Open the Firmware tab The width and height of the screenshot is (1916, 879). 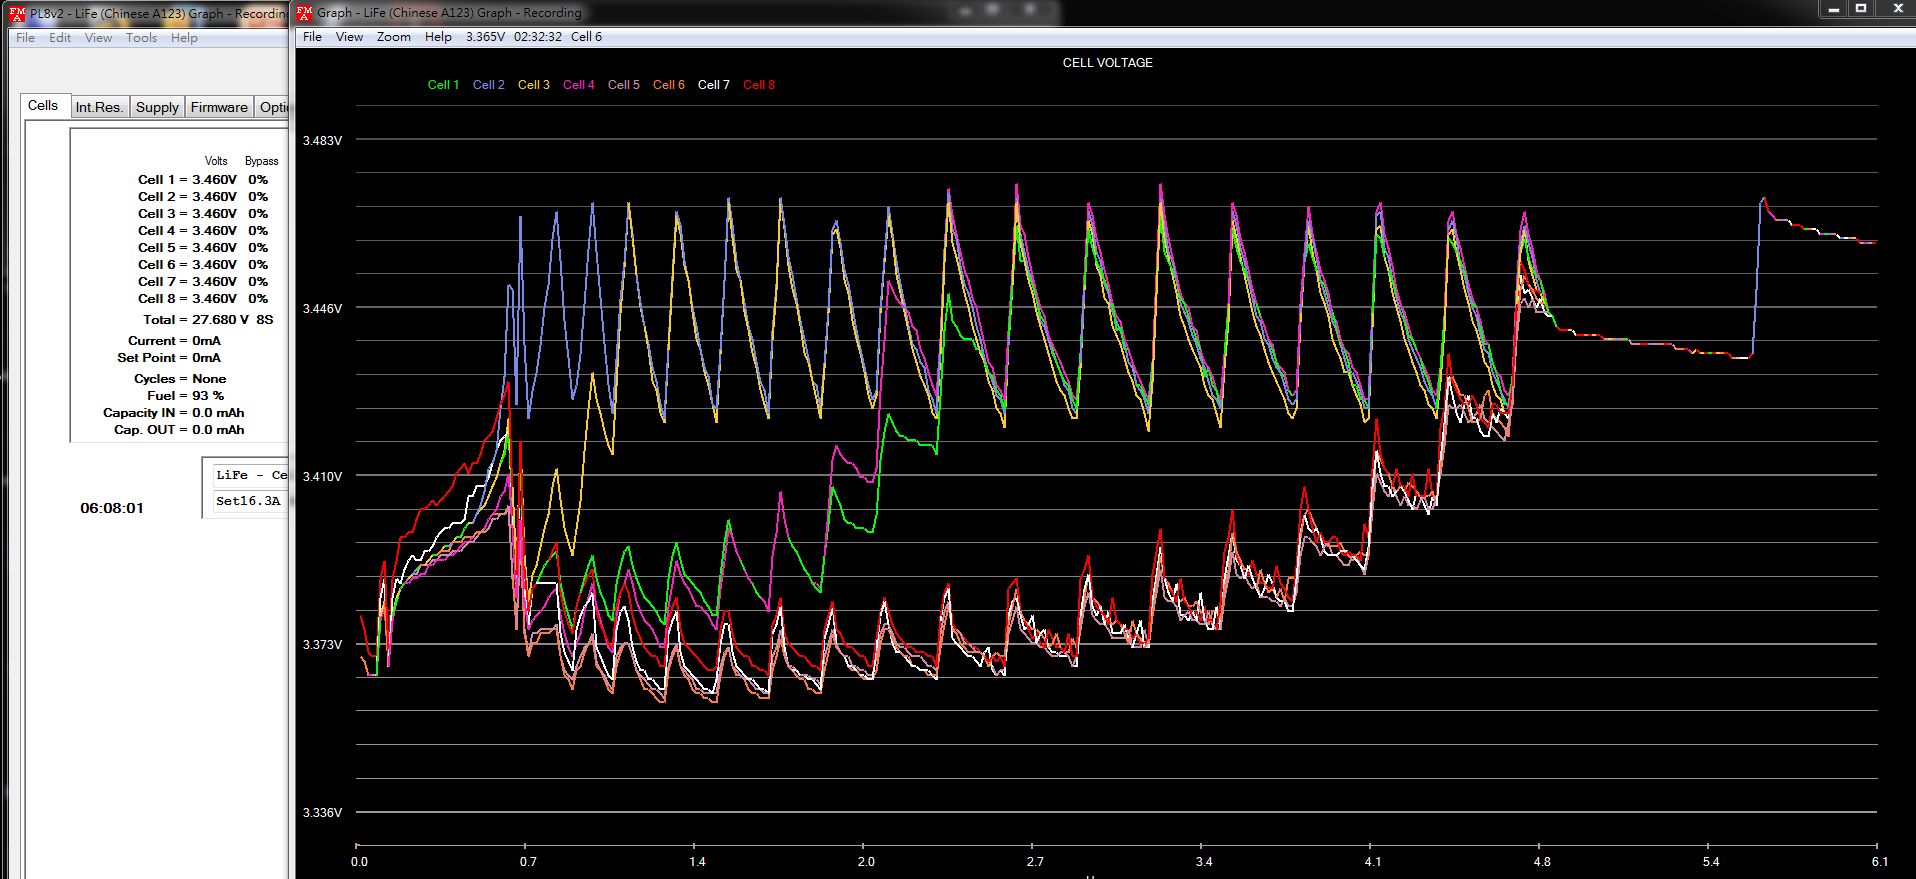219,107
